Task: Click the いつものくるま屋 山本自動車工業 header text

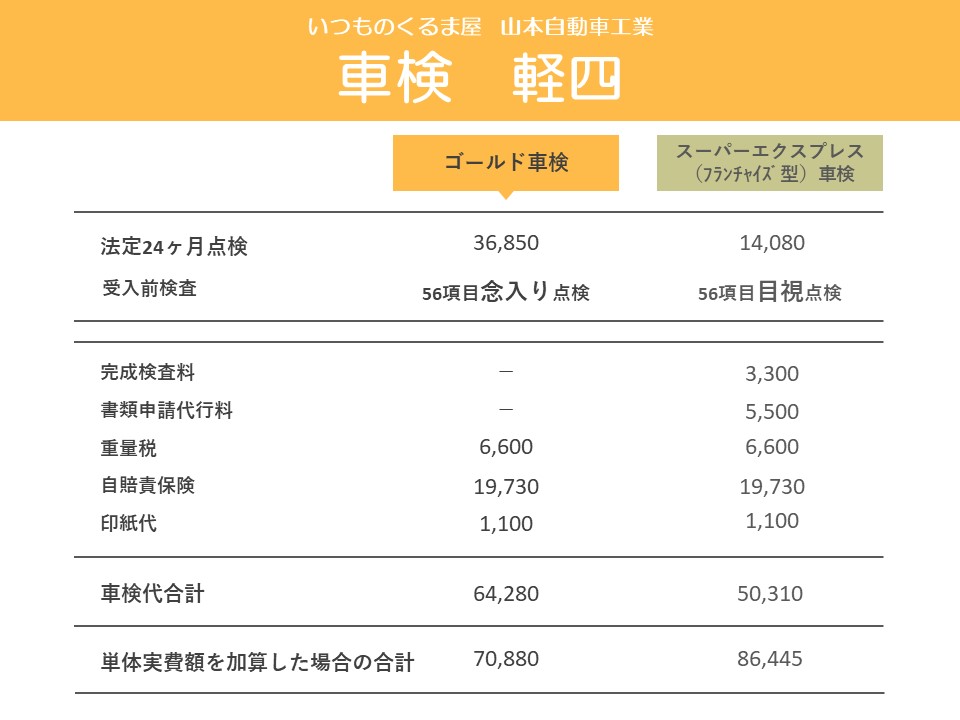Action: (x=481, y=27)
